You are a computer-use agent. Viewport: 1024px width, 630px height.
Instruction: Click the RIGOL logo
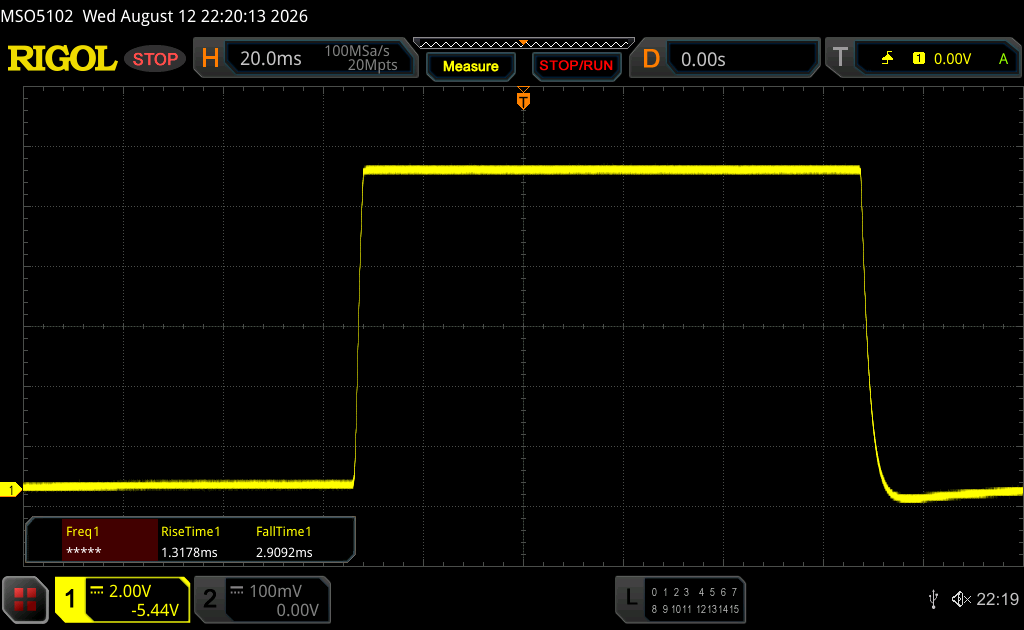(x=62, y=59)
